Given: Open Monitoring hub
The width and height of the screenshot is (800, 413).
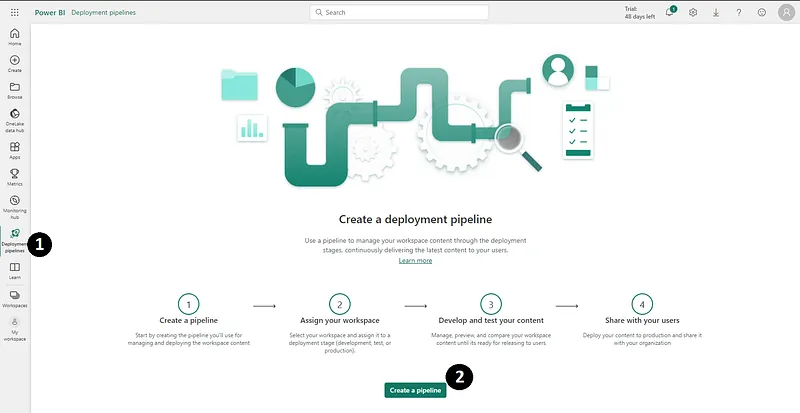Looking at the screenshot, I should 15,207.
